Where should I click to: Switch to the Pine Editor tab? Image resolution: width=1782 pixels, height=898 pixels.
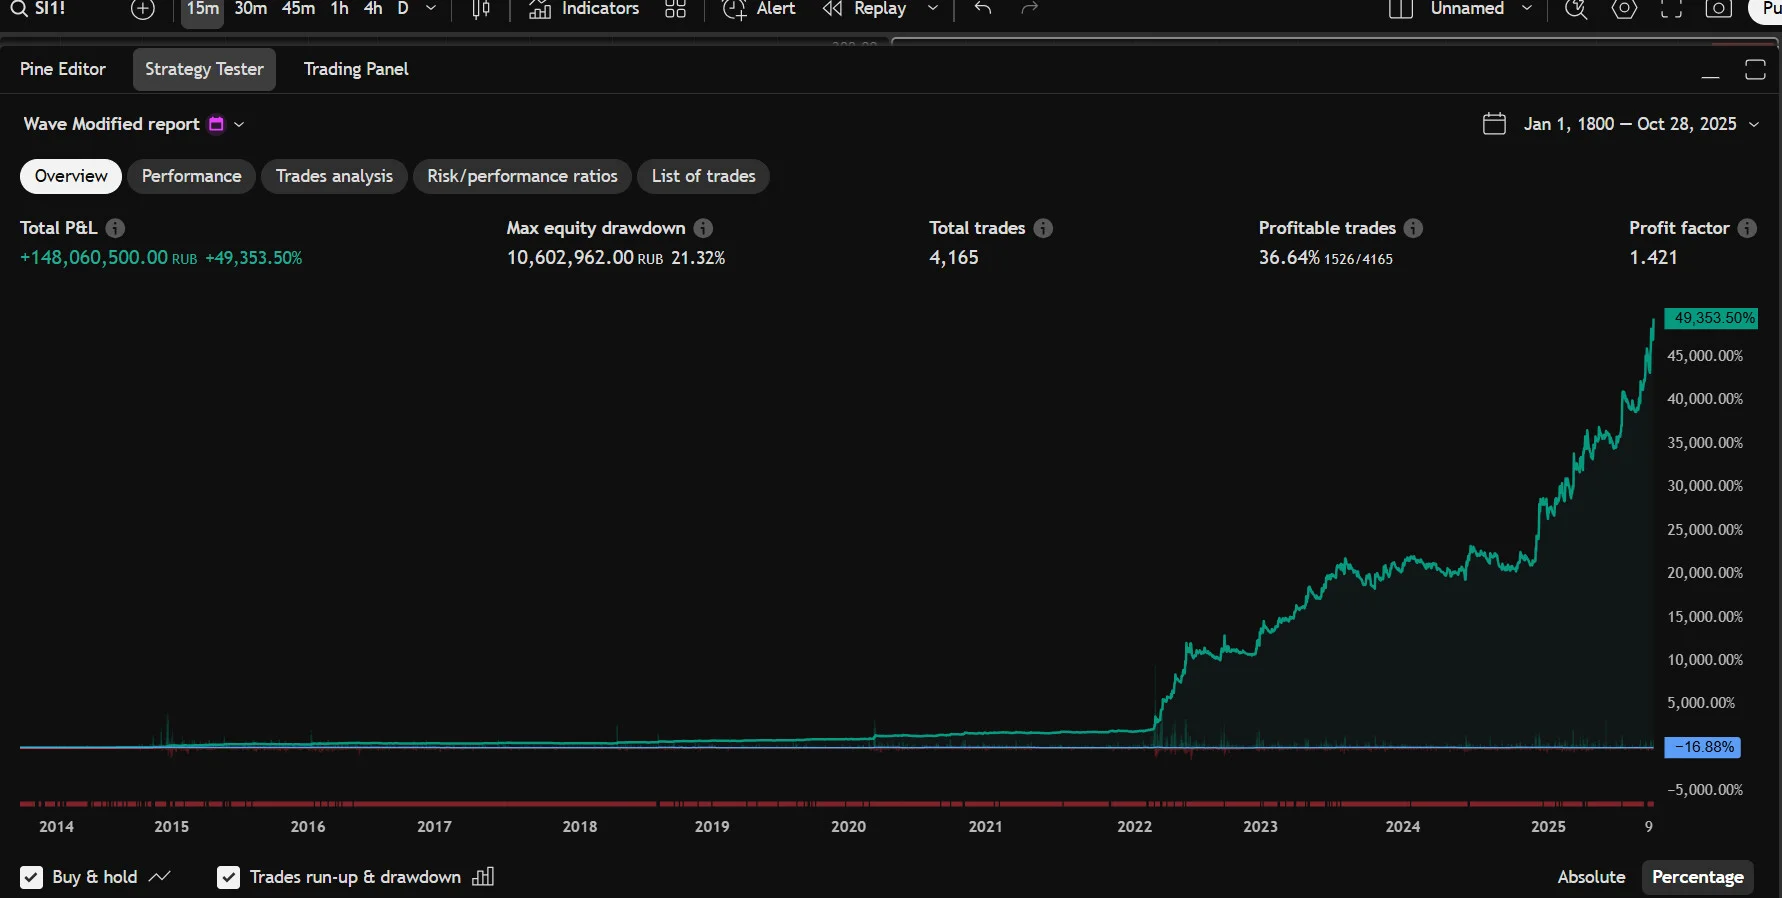63,69
